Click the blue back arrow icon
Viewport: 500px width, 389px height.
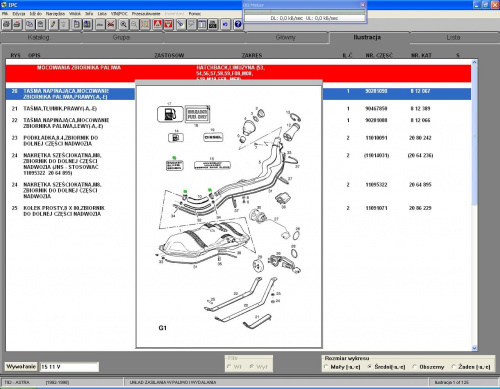226,24
